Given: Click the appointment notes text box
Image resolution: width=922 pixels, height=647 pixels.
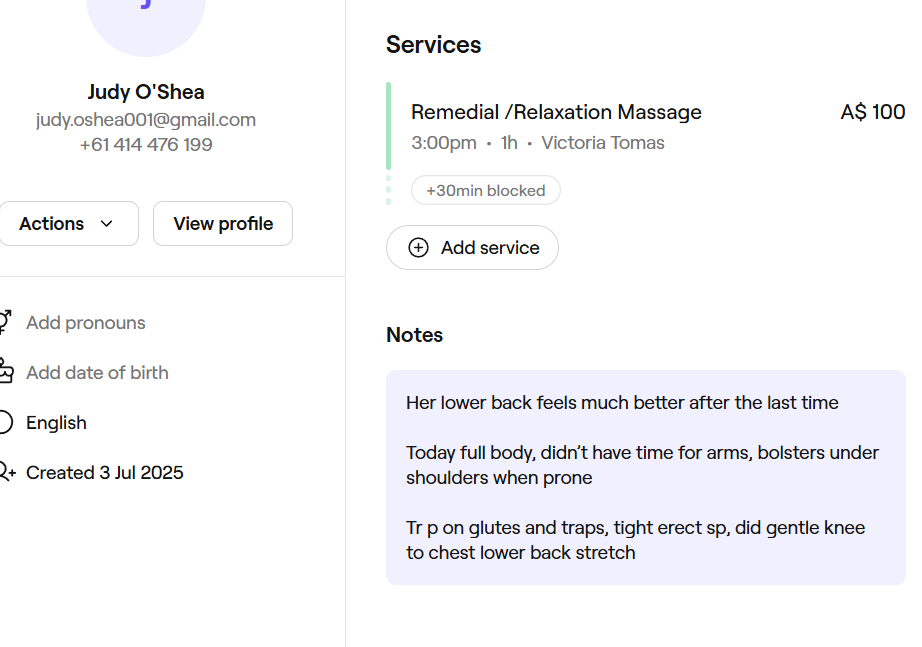Looking at the screenshot, I should pyautogui.click(x=646, y=477).
